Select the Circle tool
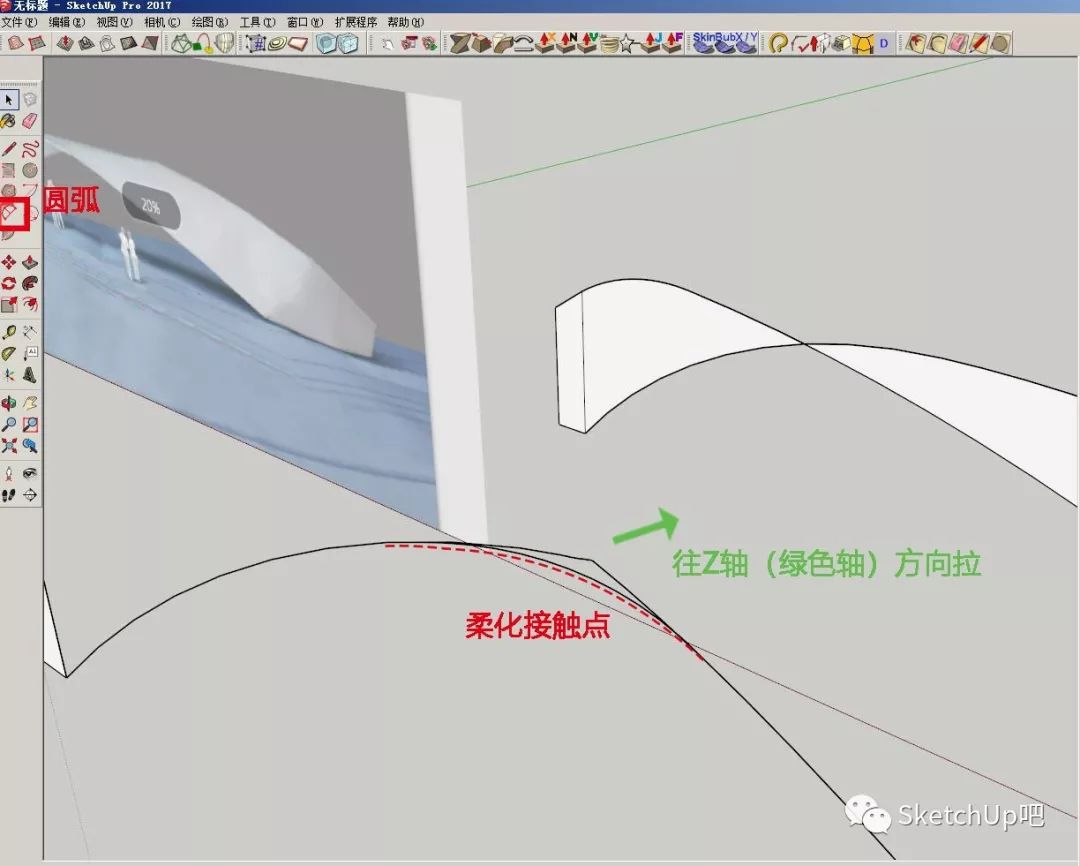 pos(30,170)
